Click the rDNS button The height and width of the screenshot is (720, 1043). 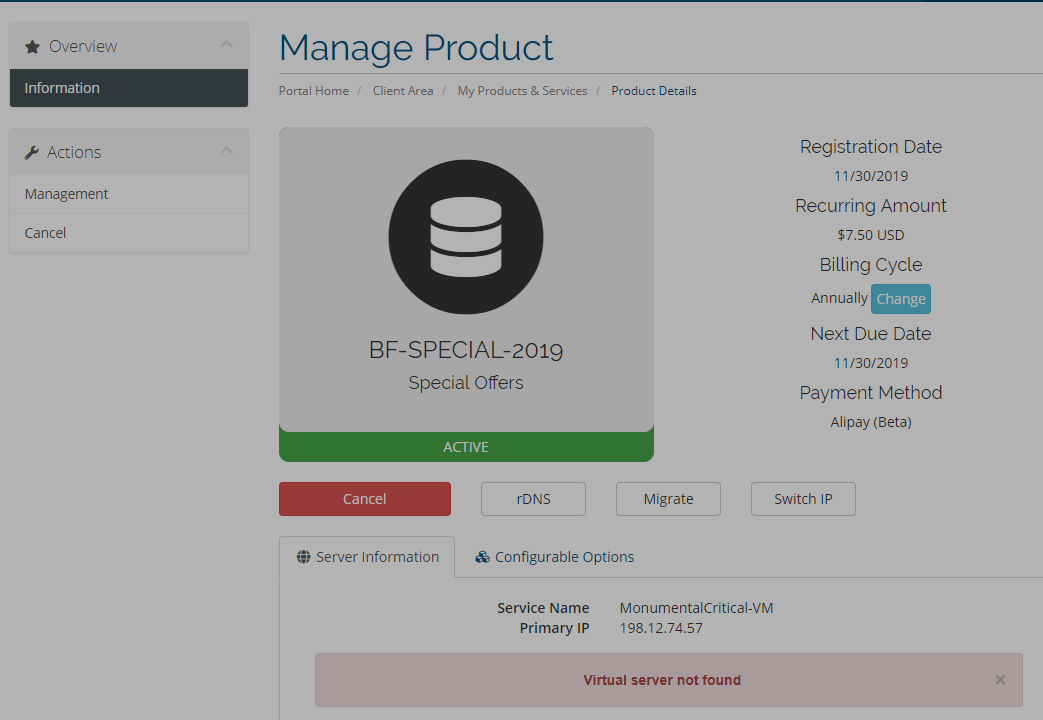click(x=533, y=499)
